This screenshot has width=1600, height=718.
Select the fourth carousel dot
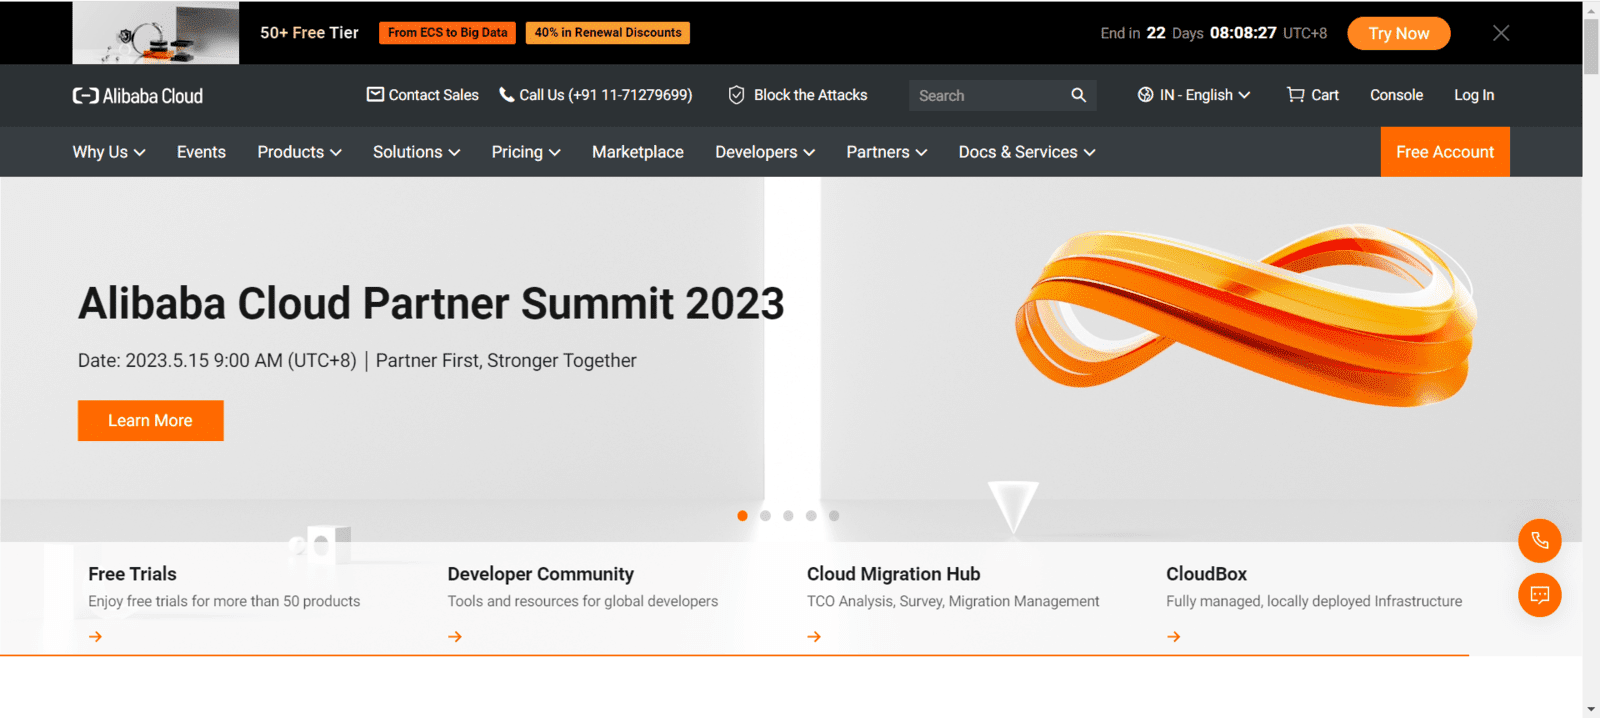(811, 516)
